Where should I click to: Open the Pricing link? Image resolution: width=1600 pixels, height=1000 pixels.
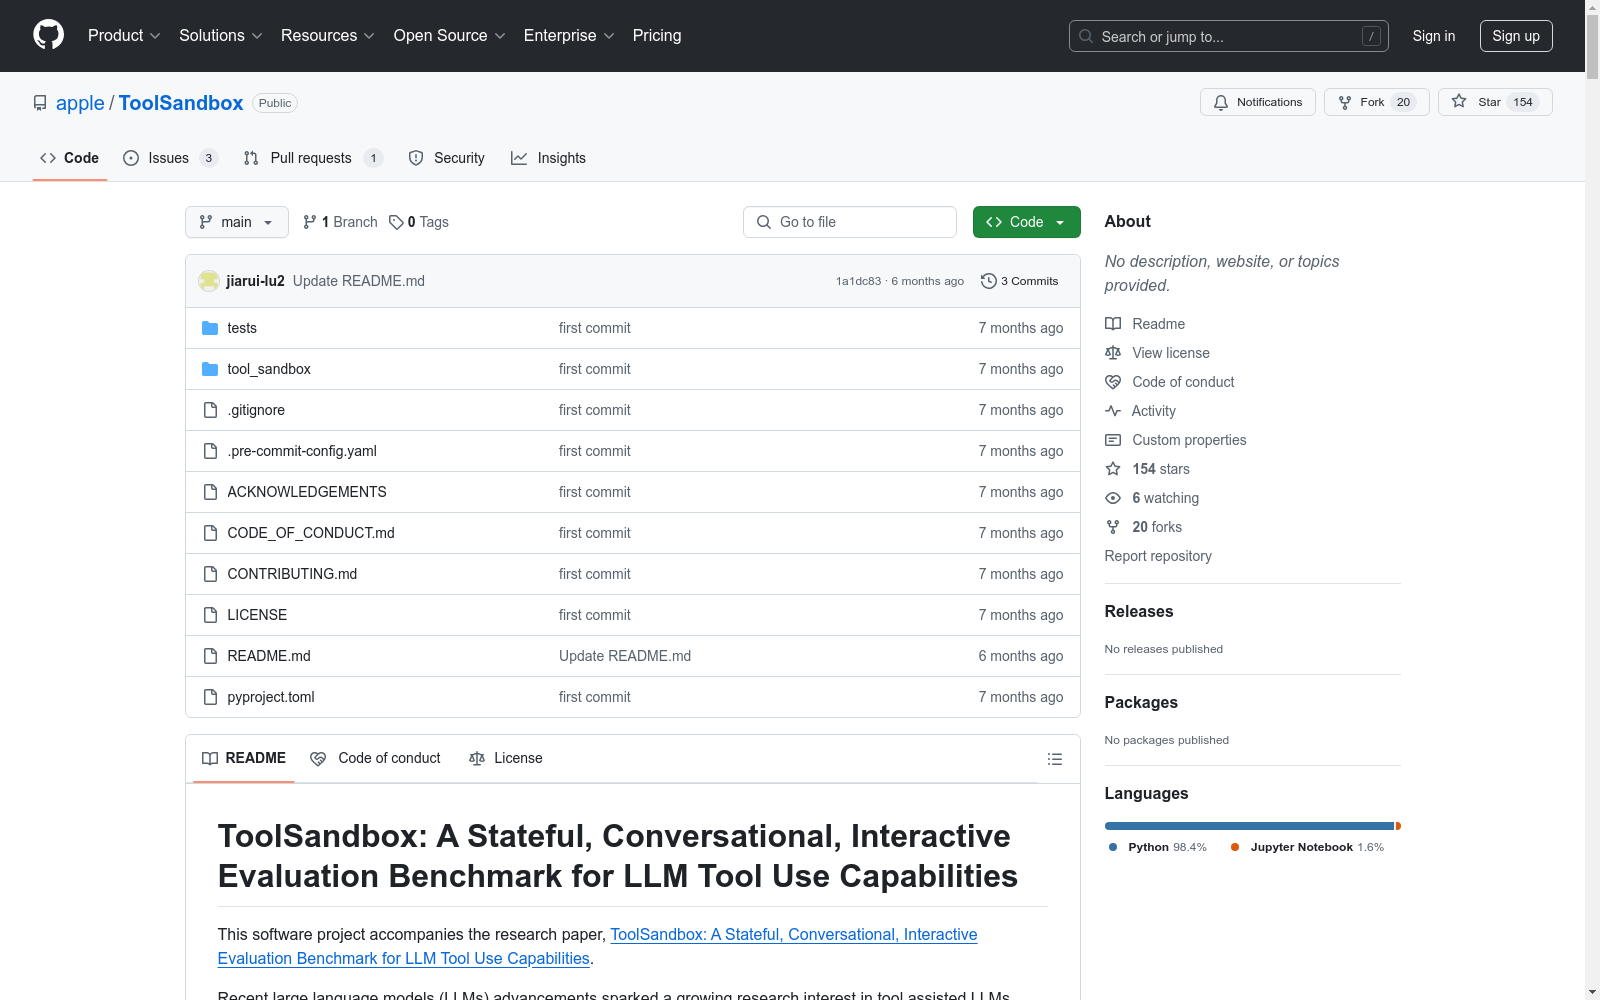(657, 35)
